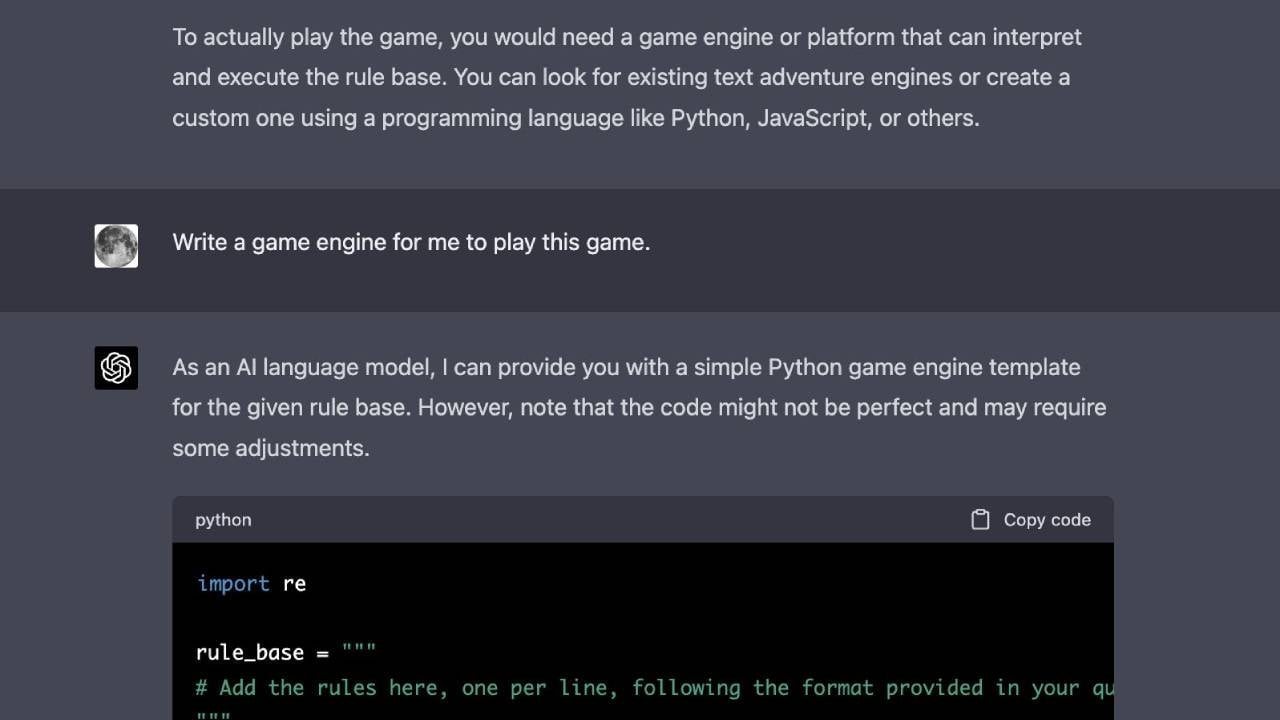This screenshot has height=720, width=1280.
Task: Select the ChatGPT assistant icon on dark square
Action: click(116, 368)
